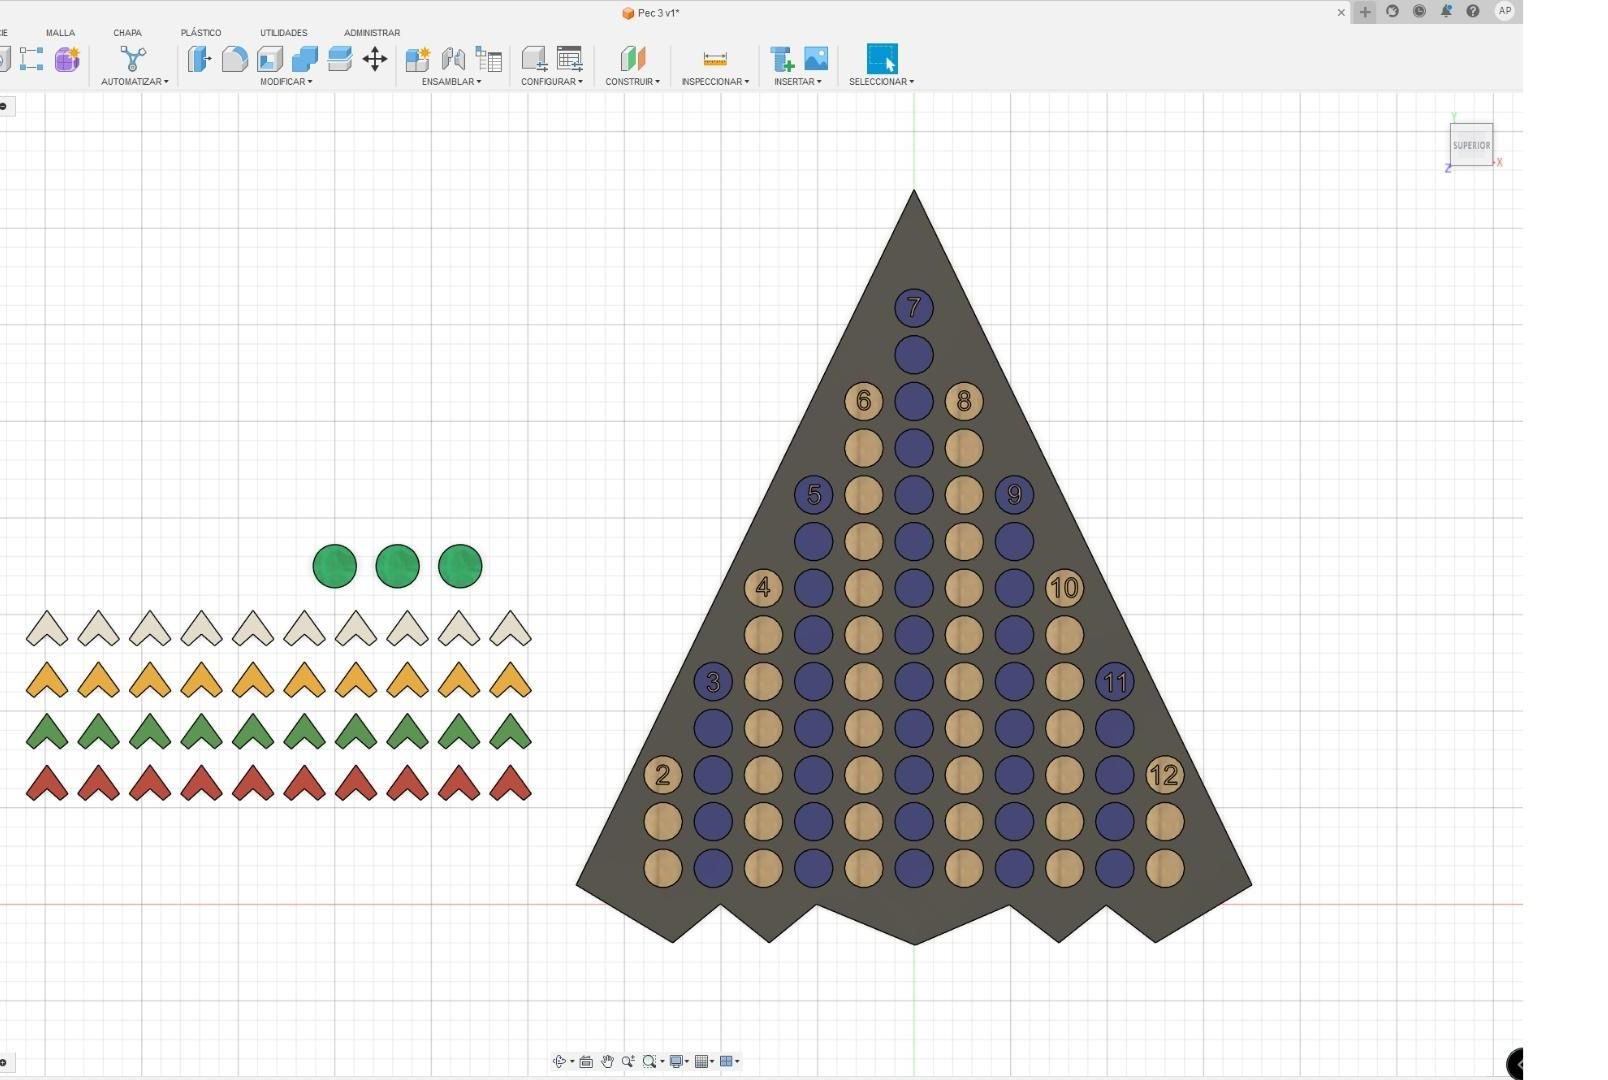Select the Combine bodies tool
The height and width of the screenshot is (1080, 1608).
(305, 59)
